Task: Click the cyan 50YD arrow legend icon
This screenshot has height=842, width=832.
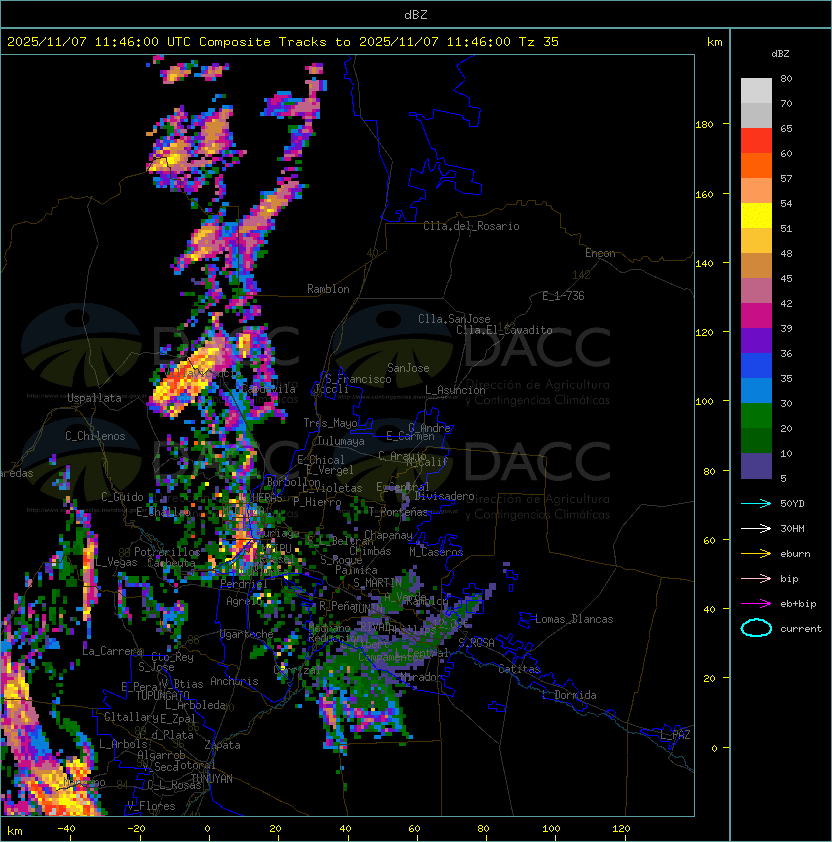Action: [756, 503]
